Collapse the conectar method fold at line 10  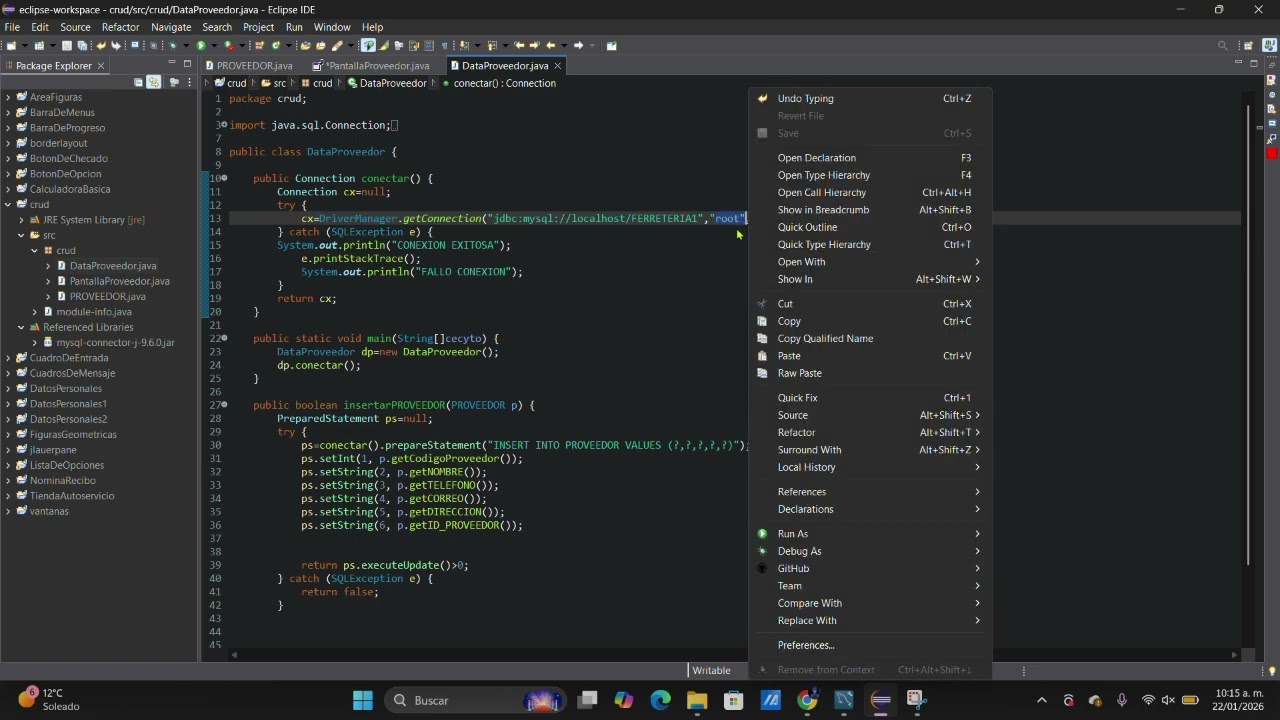tap(224, 178)
